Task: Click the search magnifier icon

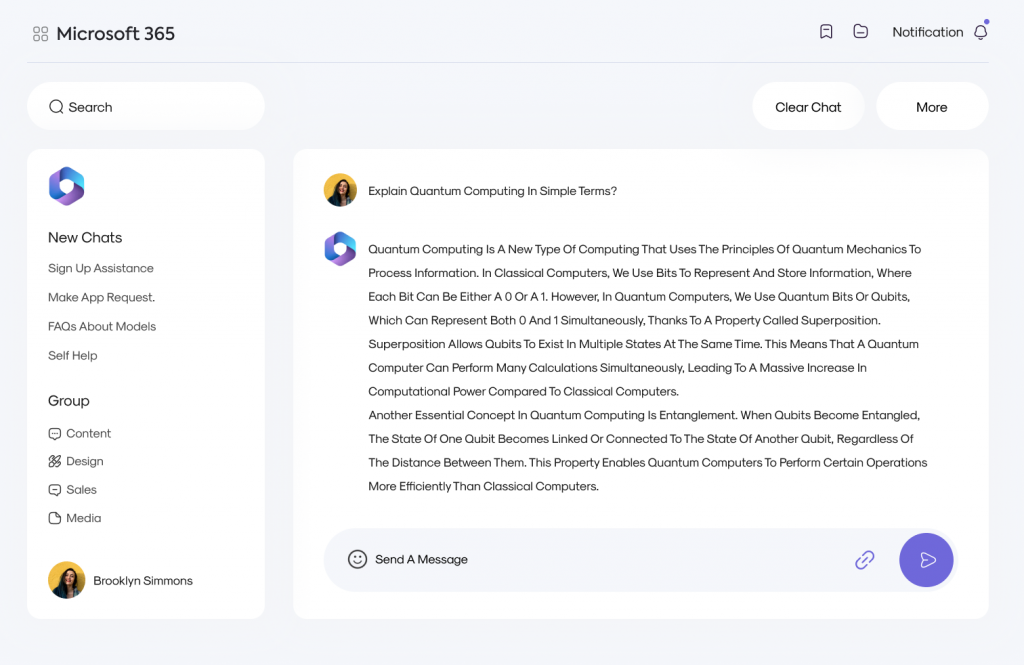Action: coord(56,106)
